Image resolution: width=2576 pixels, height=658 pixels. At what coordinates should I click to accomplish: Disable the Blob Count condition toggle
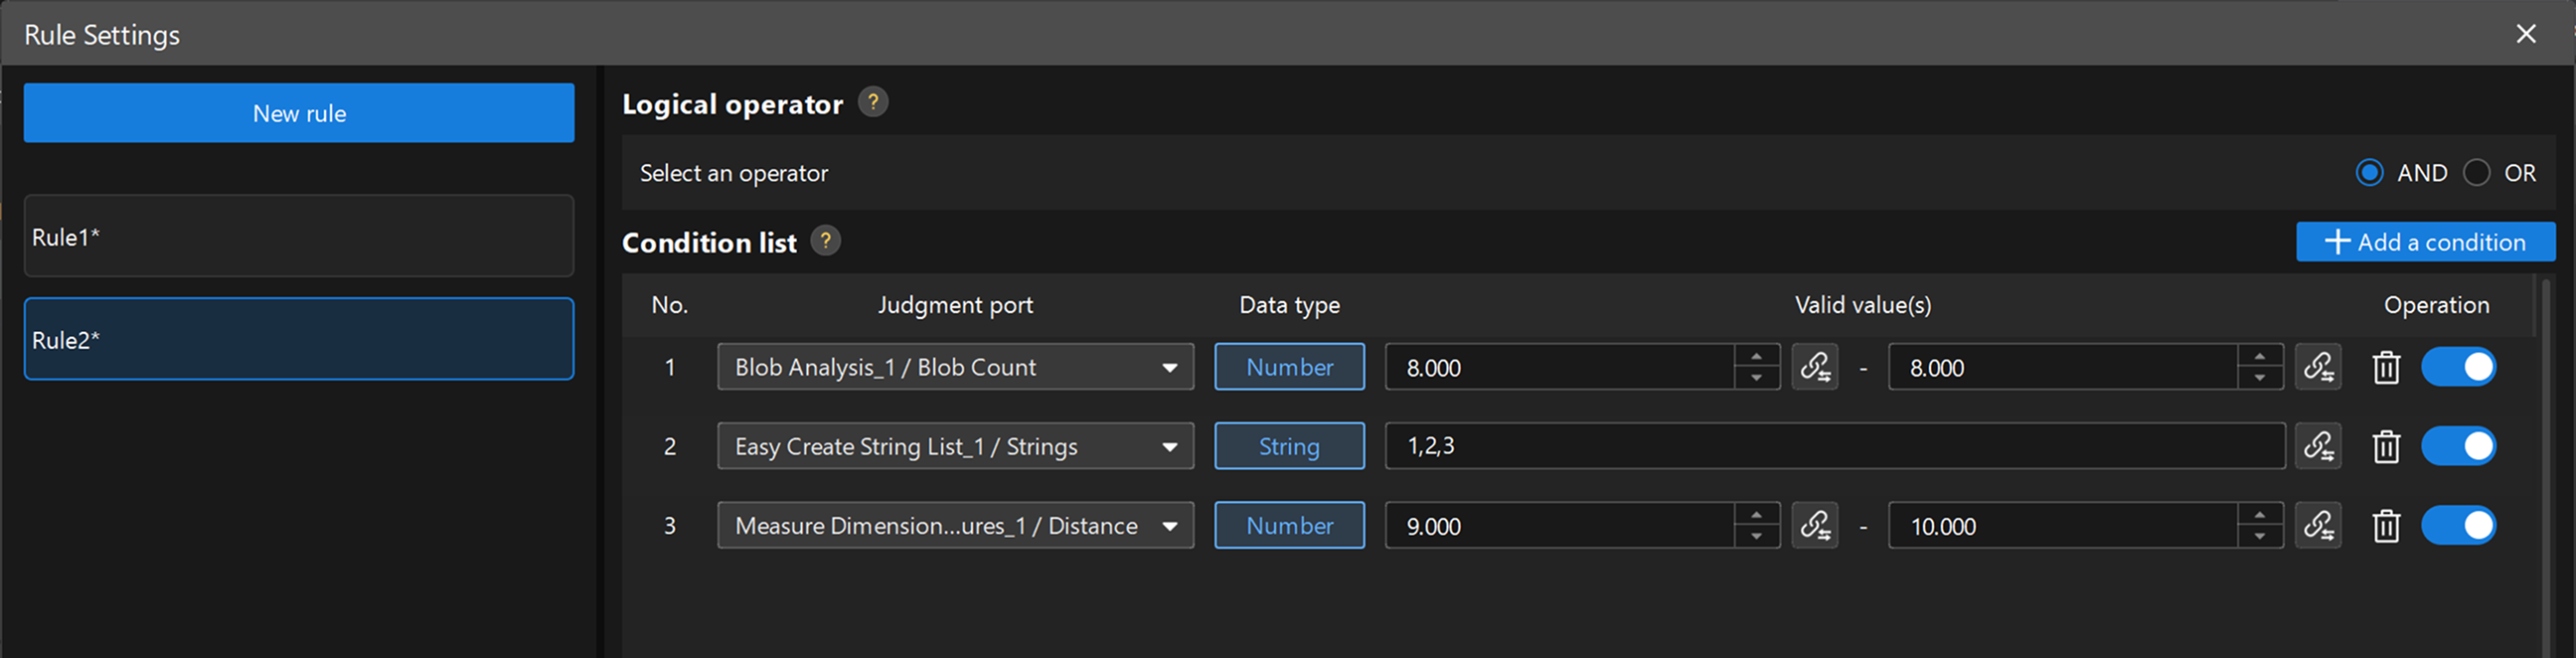[x=2458, y=367]
